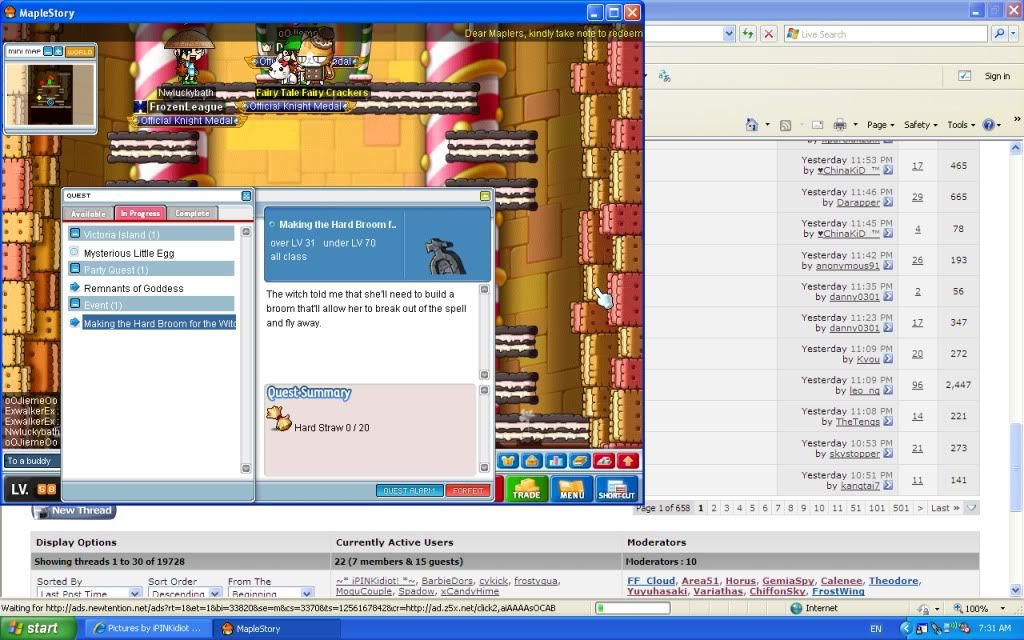This screenshot has width=1024, height=640.
Task: Click the Hard Straw item icon
Action: (x=279, y=419)
